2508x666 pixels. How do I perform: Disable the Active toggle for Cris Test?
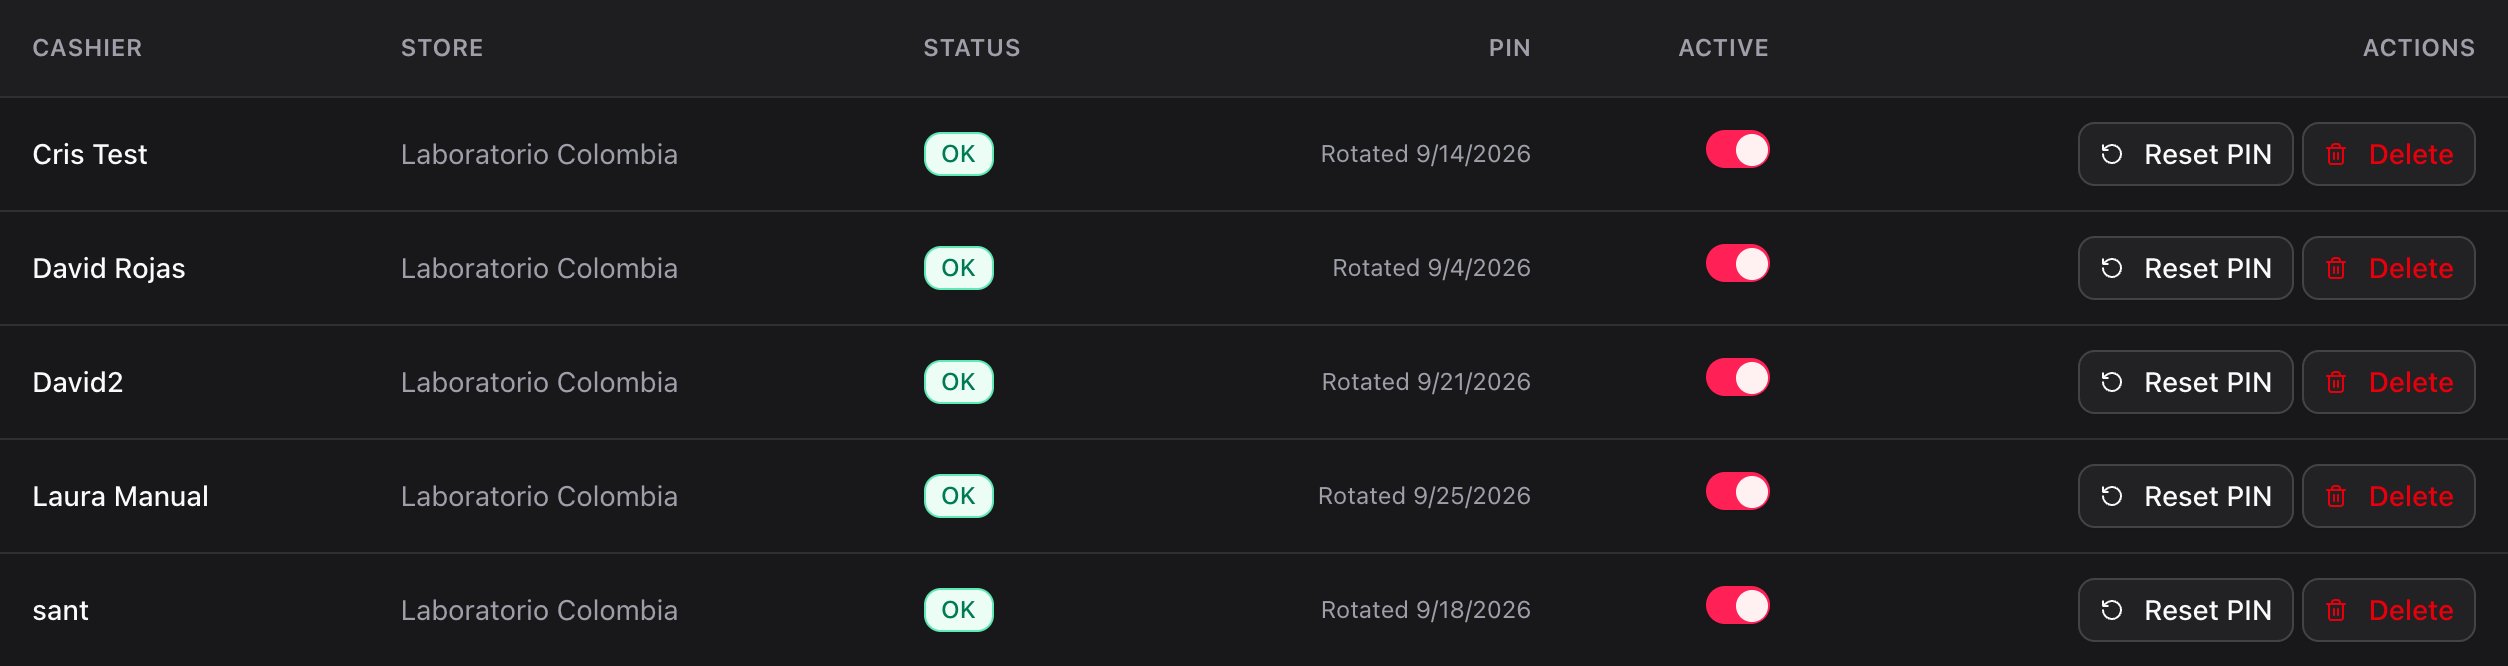point(1737,150)
